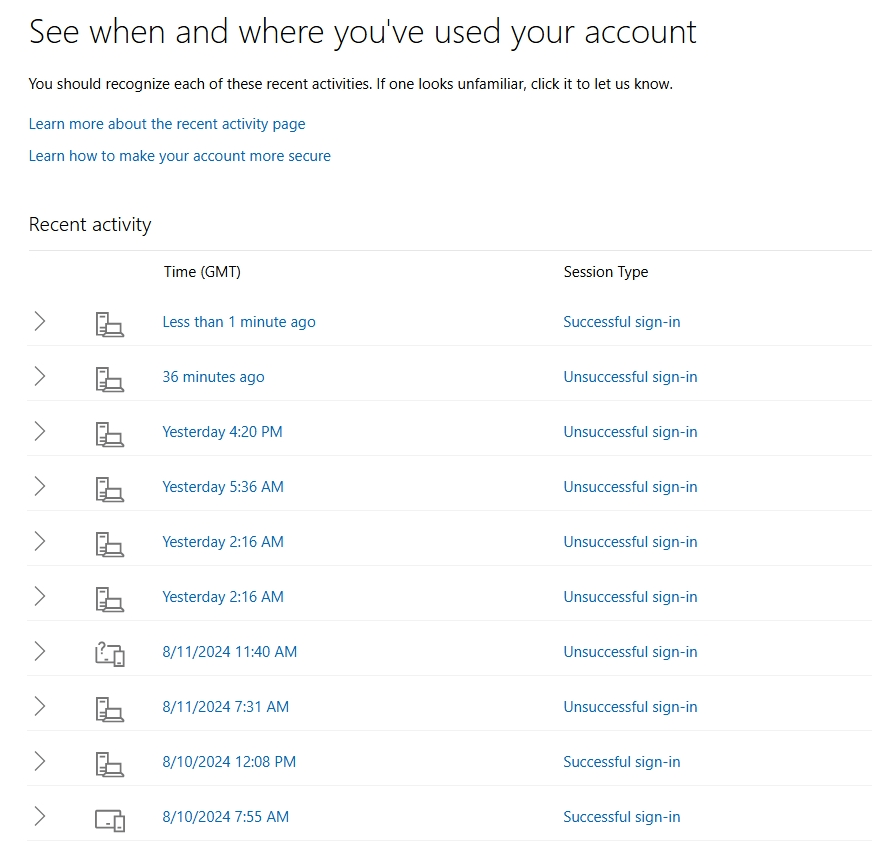Viewport: 872px width, 868px height.
Task: Click the desktop device icon beside 'Less than 1 minute ago'
Action: coord(110,322)
